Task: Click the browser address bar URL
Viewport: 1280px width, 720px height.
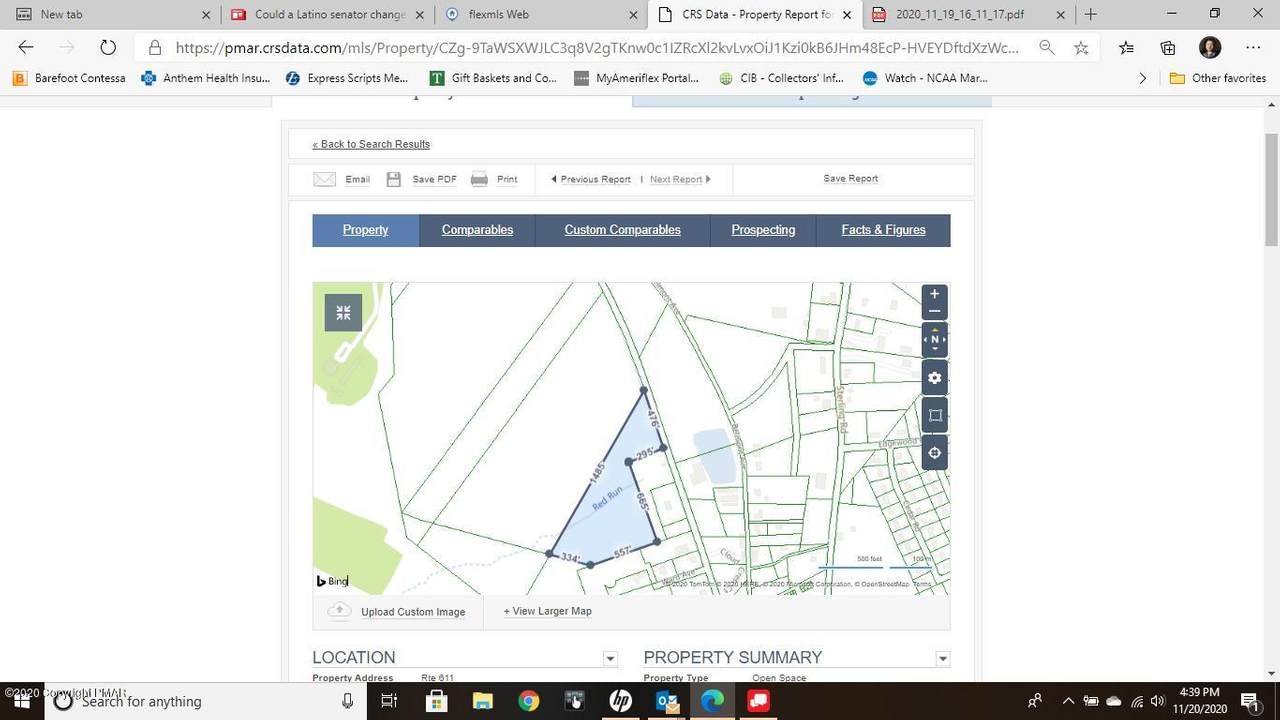Action: click(597, 47)
